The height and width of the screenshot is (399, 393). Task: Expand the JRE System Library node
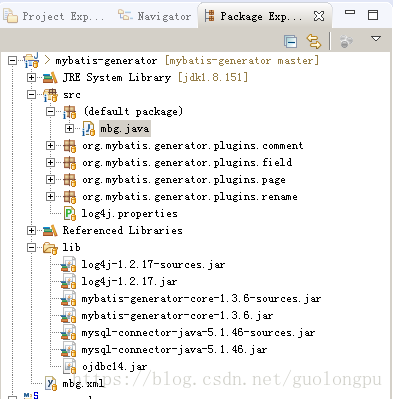coord(31,78)
